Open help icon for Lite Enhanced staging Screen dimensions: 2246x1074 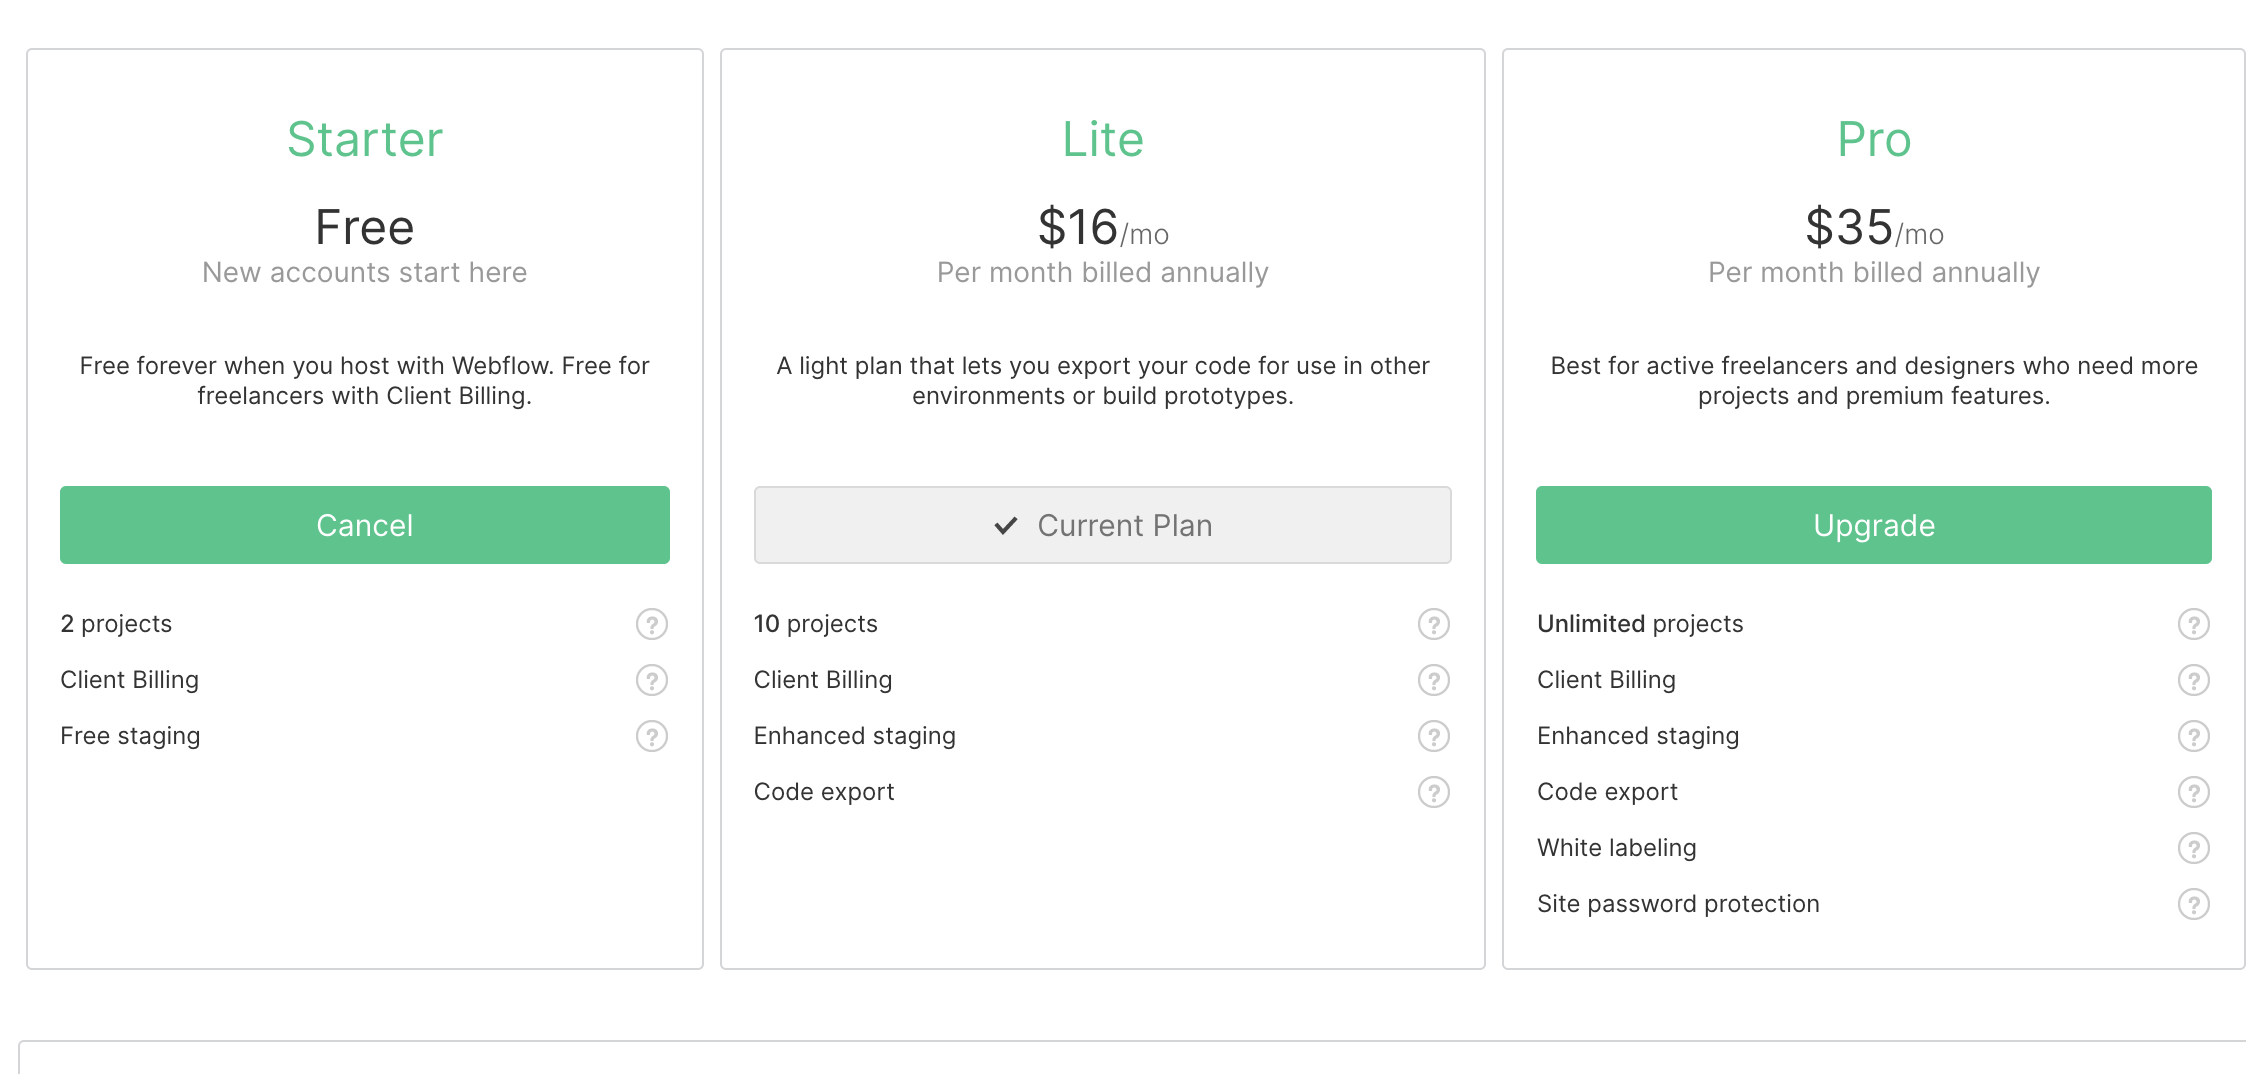(x=1434, y=736)
